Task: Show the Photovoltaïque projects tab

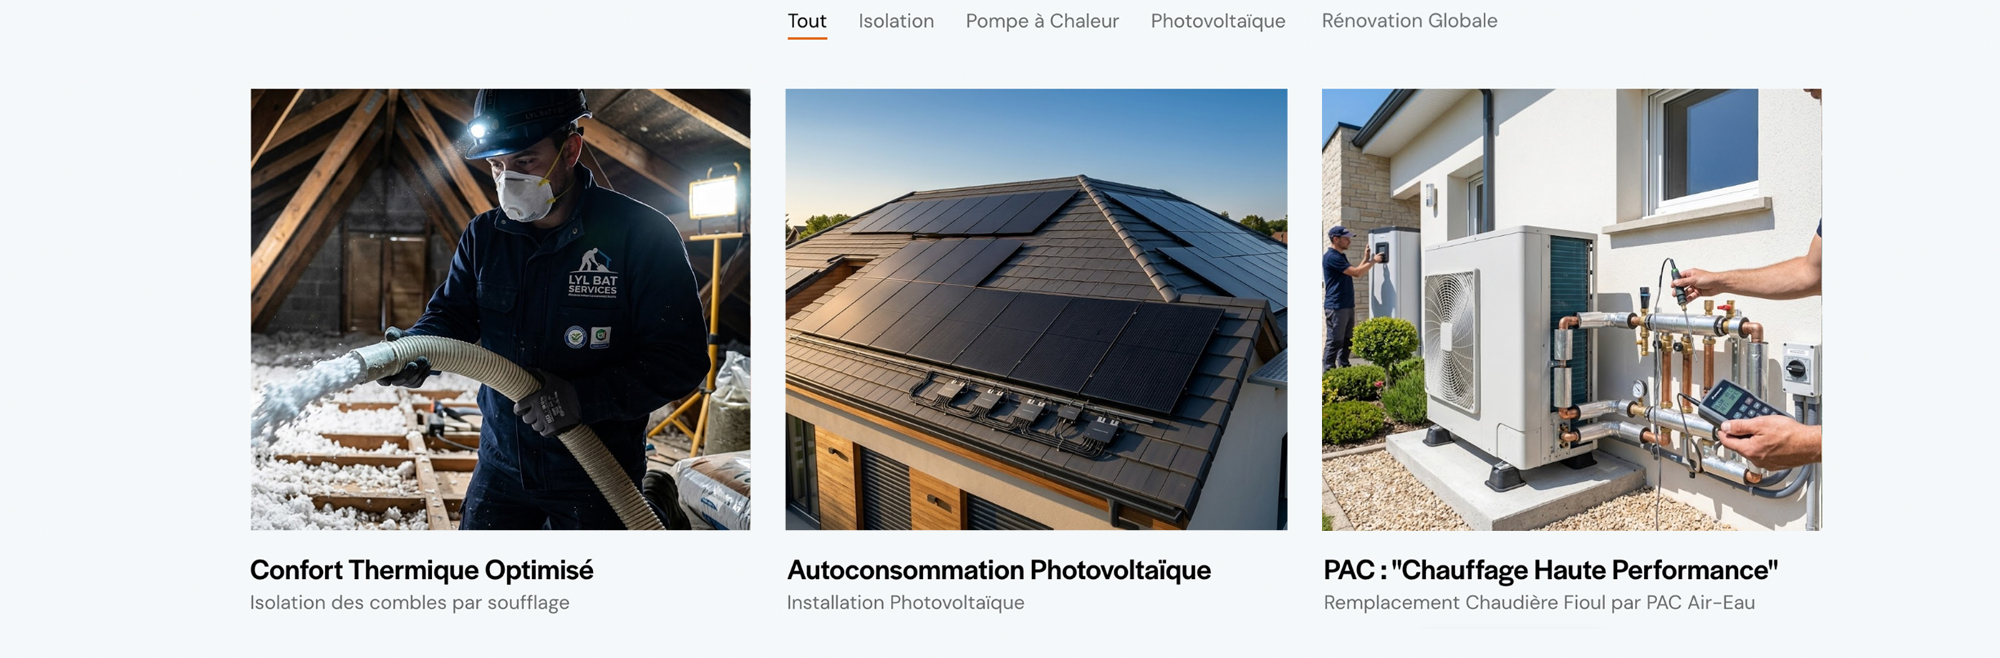Action: (x=1218, y=21)
